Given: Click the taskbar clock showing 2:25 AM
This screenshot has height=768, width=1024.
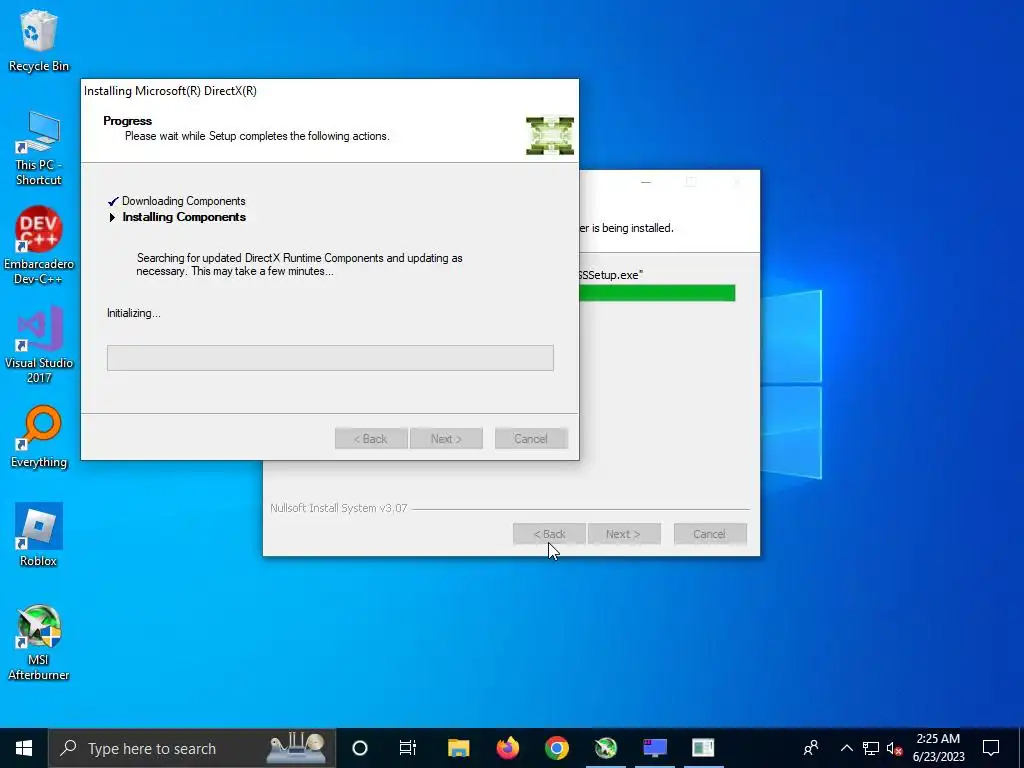Looking at the screenshot, I should (x=938, y=748).
